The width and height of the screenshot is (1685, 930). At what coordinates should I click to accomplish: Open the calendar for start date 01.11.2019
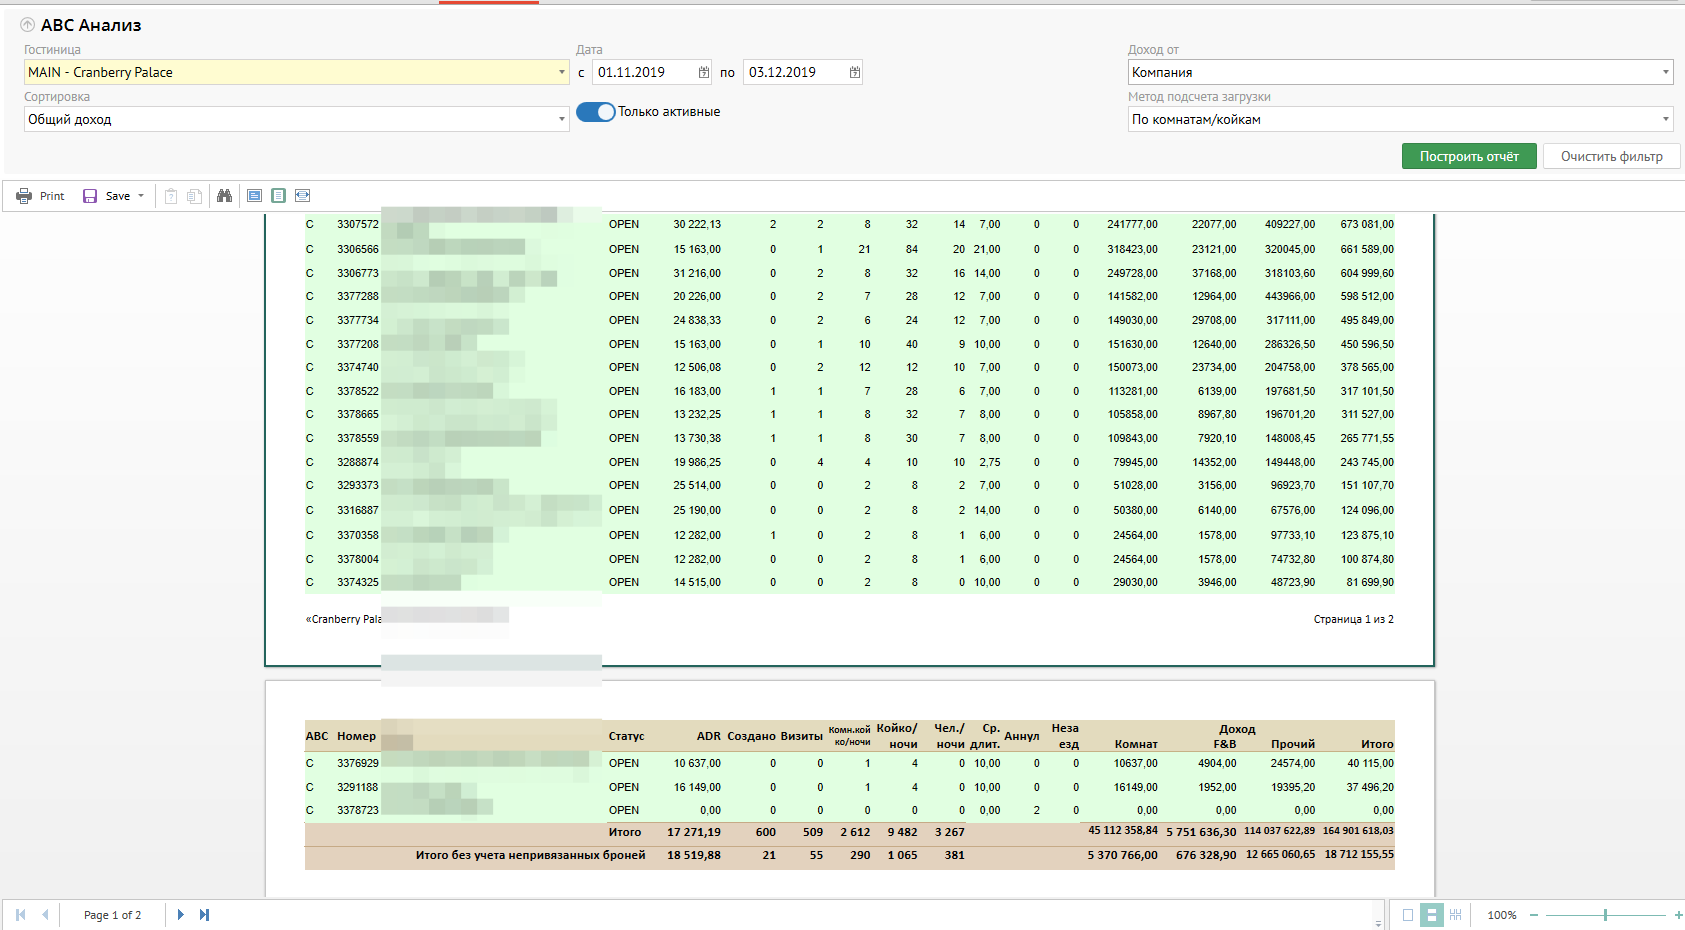click(x=703, y=72)
